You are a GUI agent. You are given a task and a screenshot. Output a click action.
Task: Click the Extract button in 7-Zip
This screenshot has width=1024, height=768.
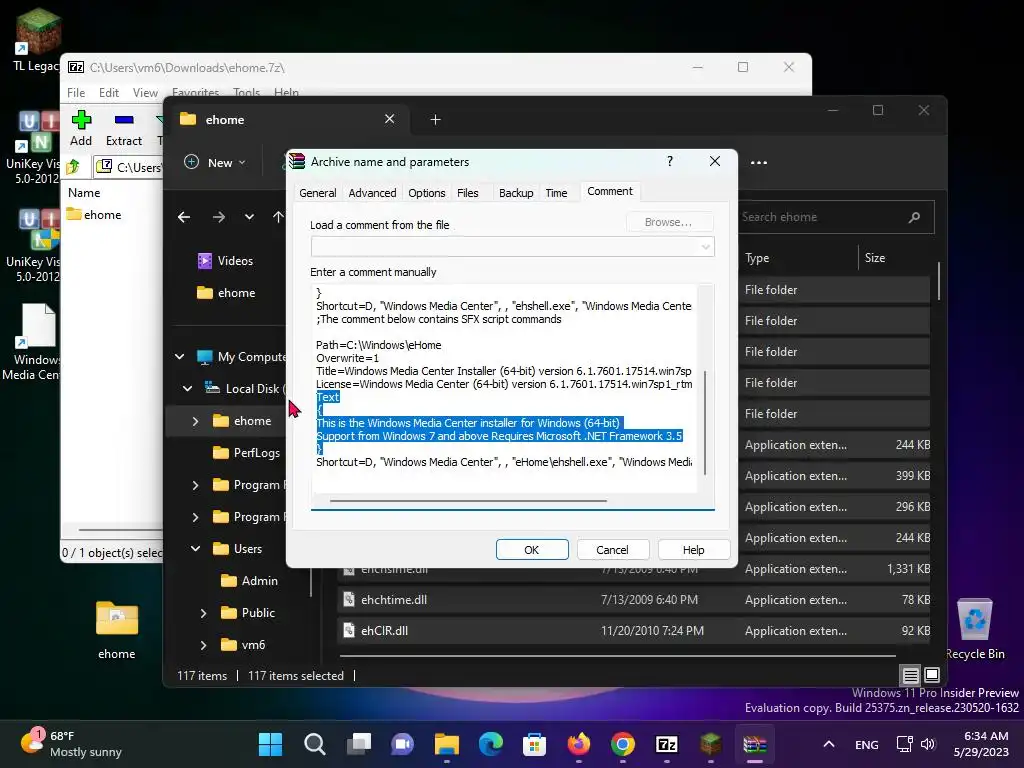click(123, 129)
